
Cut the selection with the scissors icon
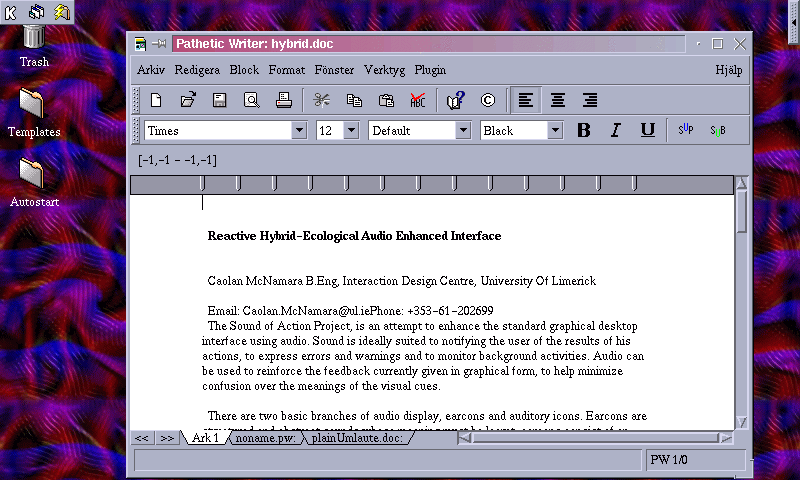tap(321, 100)
